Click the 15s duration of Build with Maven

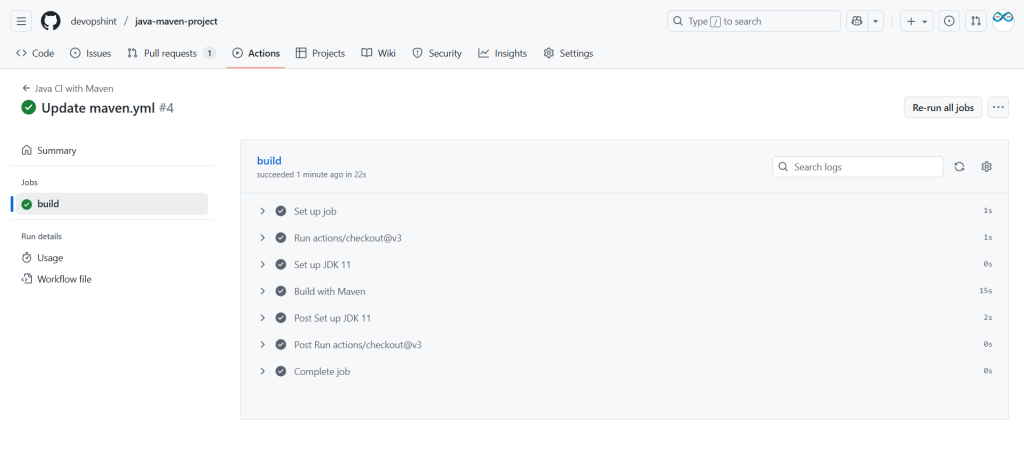986,291
